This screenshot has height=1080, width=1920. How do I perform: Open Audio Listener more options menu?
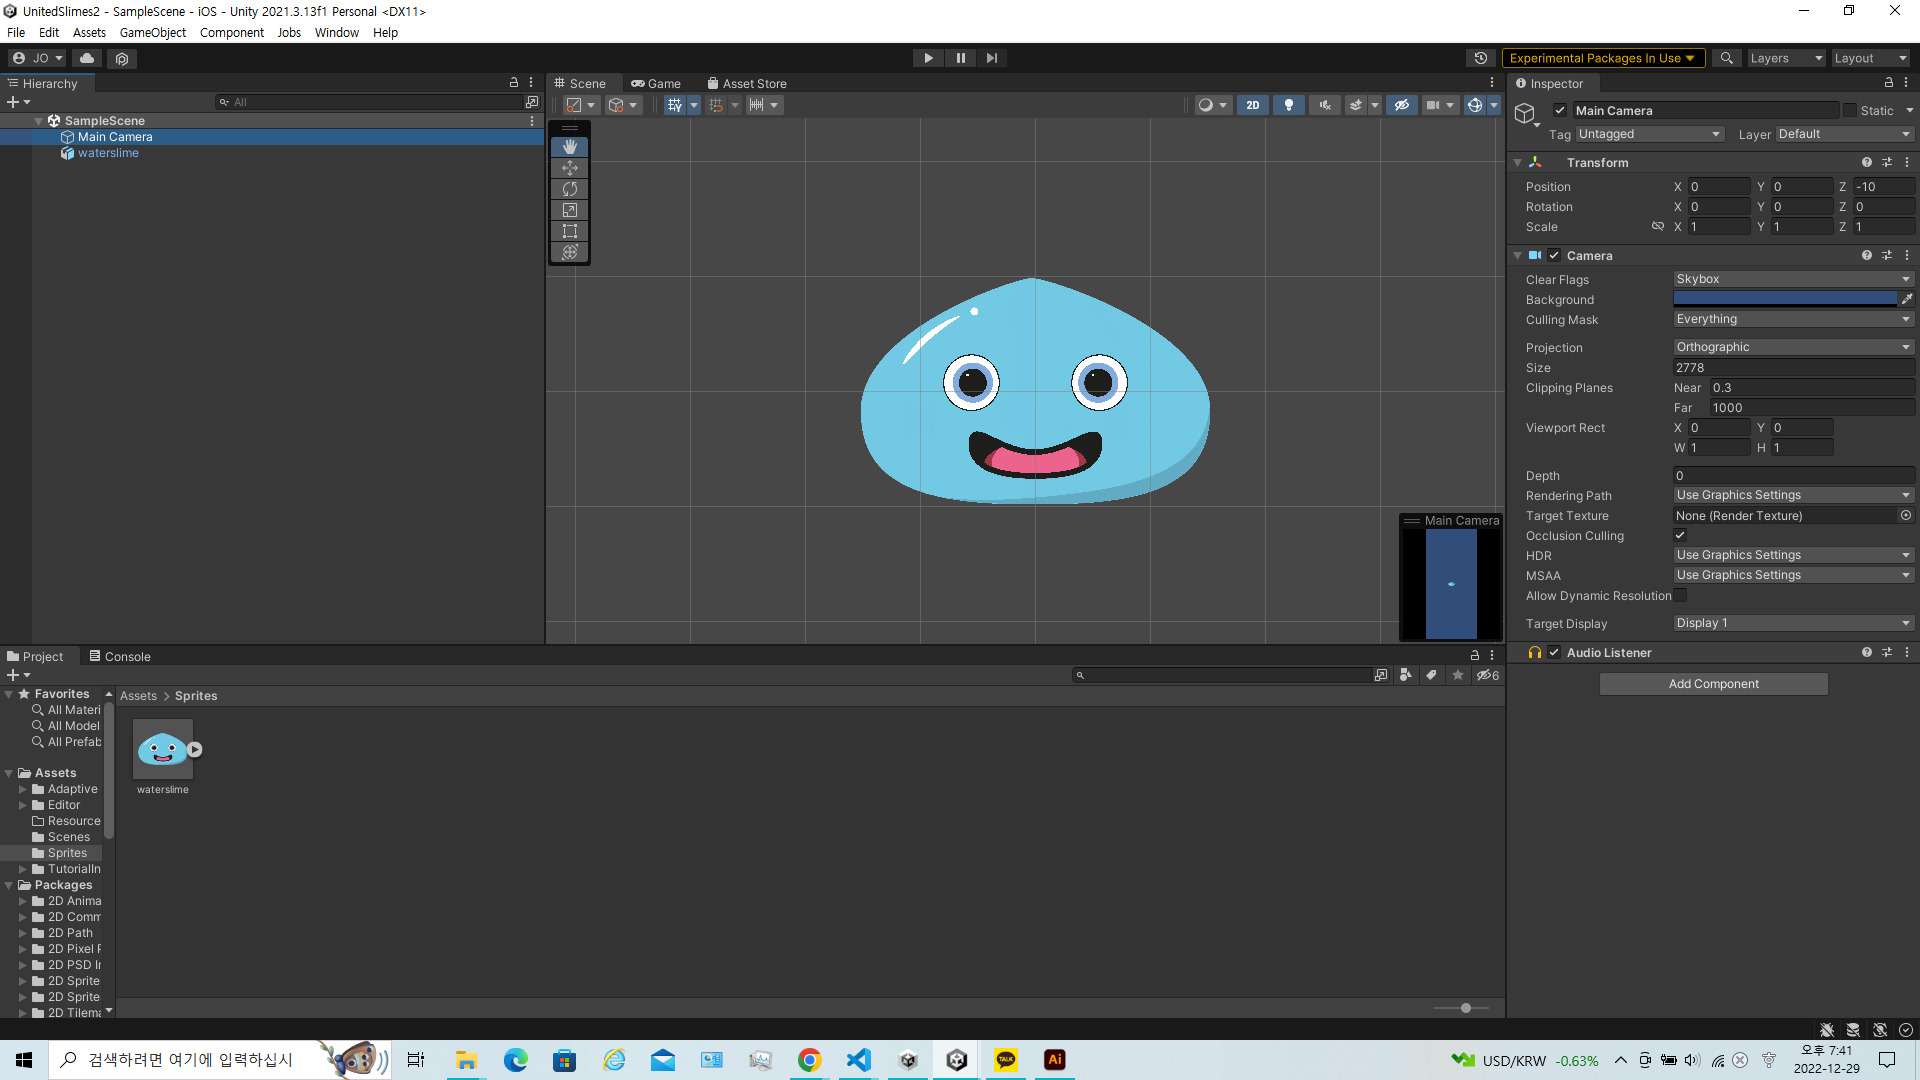click(x=1907, y=652)
